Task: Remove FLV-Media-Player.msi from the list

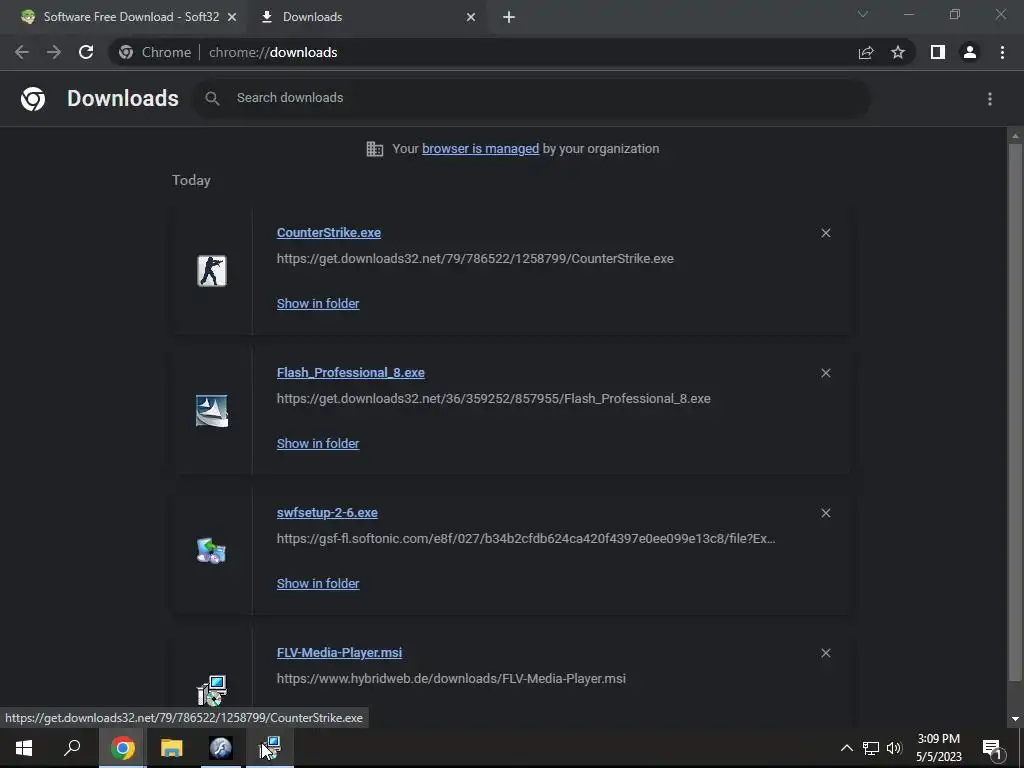Action: pyautogui.click(x=825, y=653)
